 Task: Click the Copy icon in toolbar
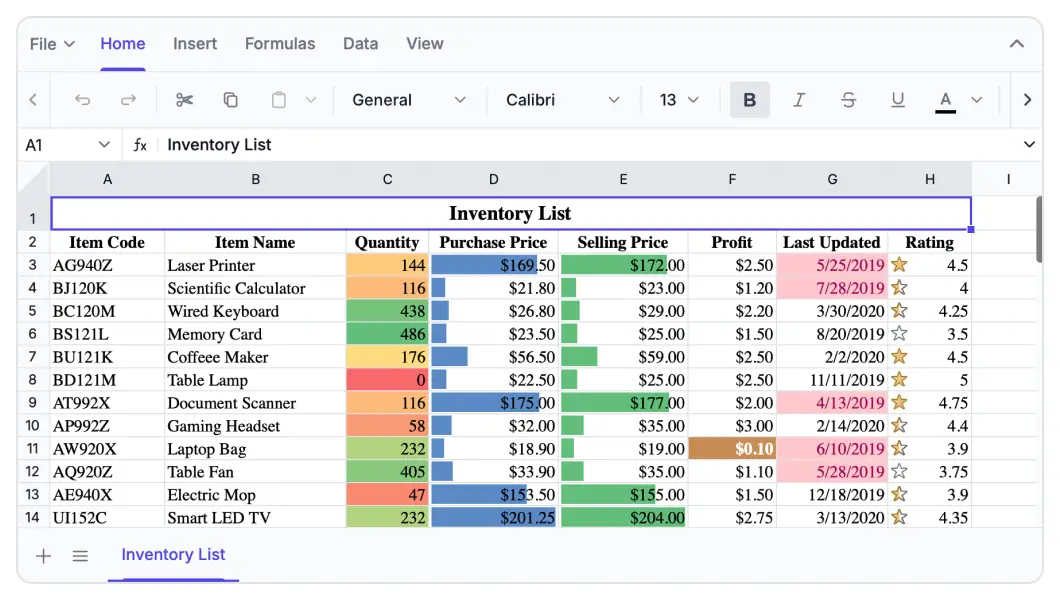[x=231, y=100]
